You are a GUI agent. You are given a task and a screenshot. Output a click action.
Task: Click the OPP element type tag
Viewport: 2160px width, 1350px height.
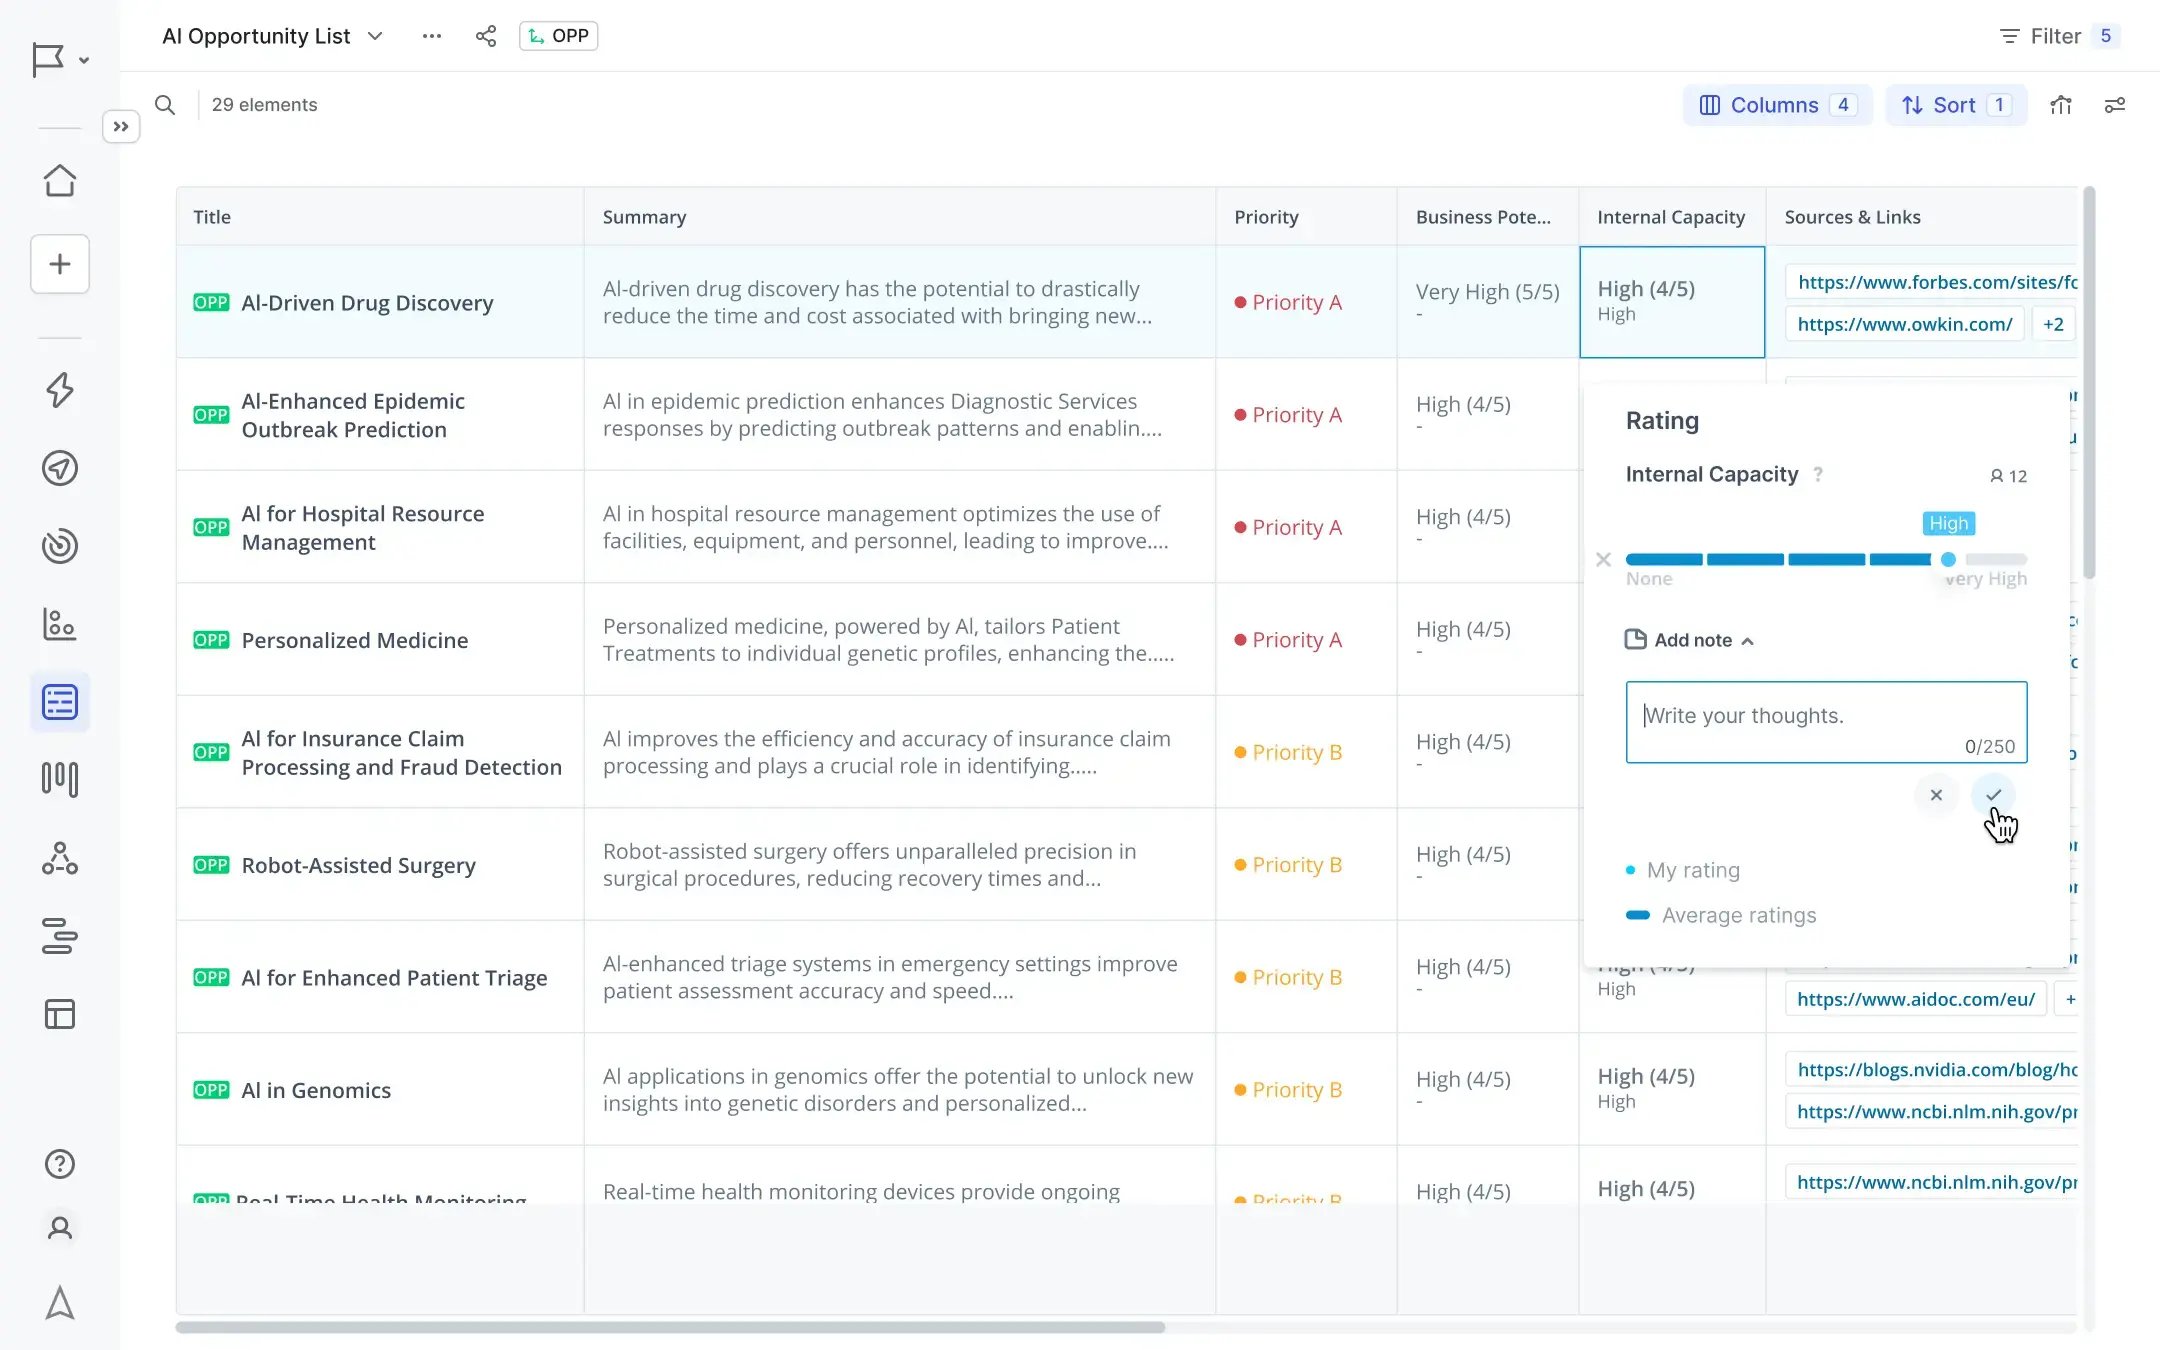coord(559,36)
